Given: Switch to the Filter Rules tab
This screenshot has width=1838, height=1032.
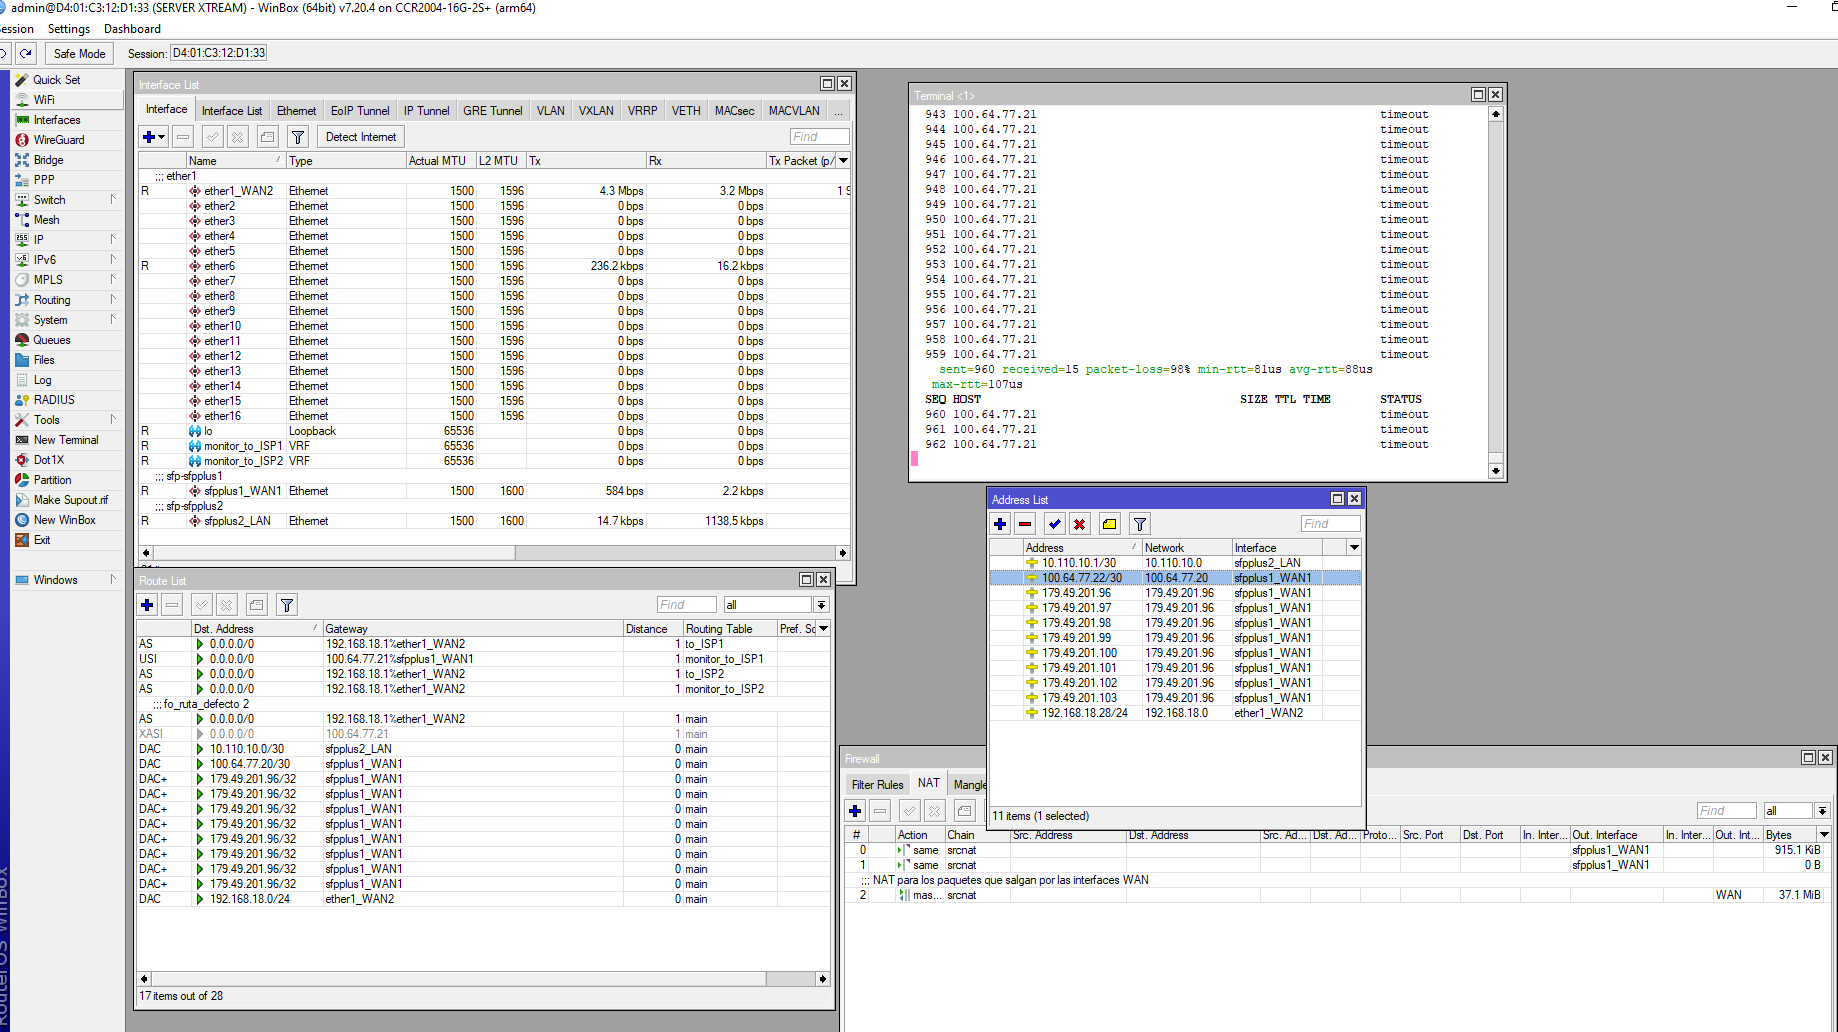Looking at the screenshot, I should coord(877,785).
